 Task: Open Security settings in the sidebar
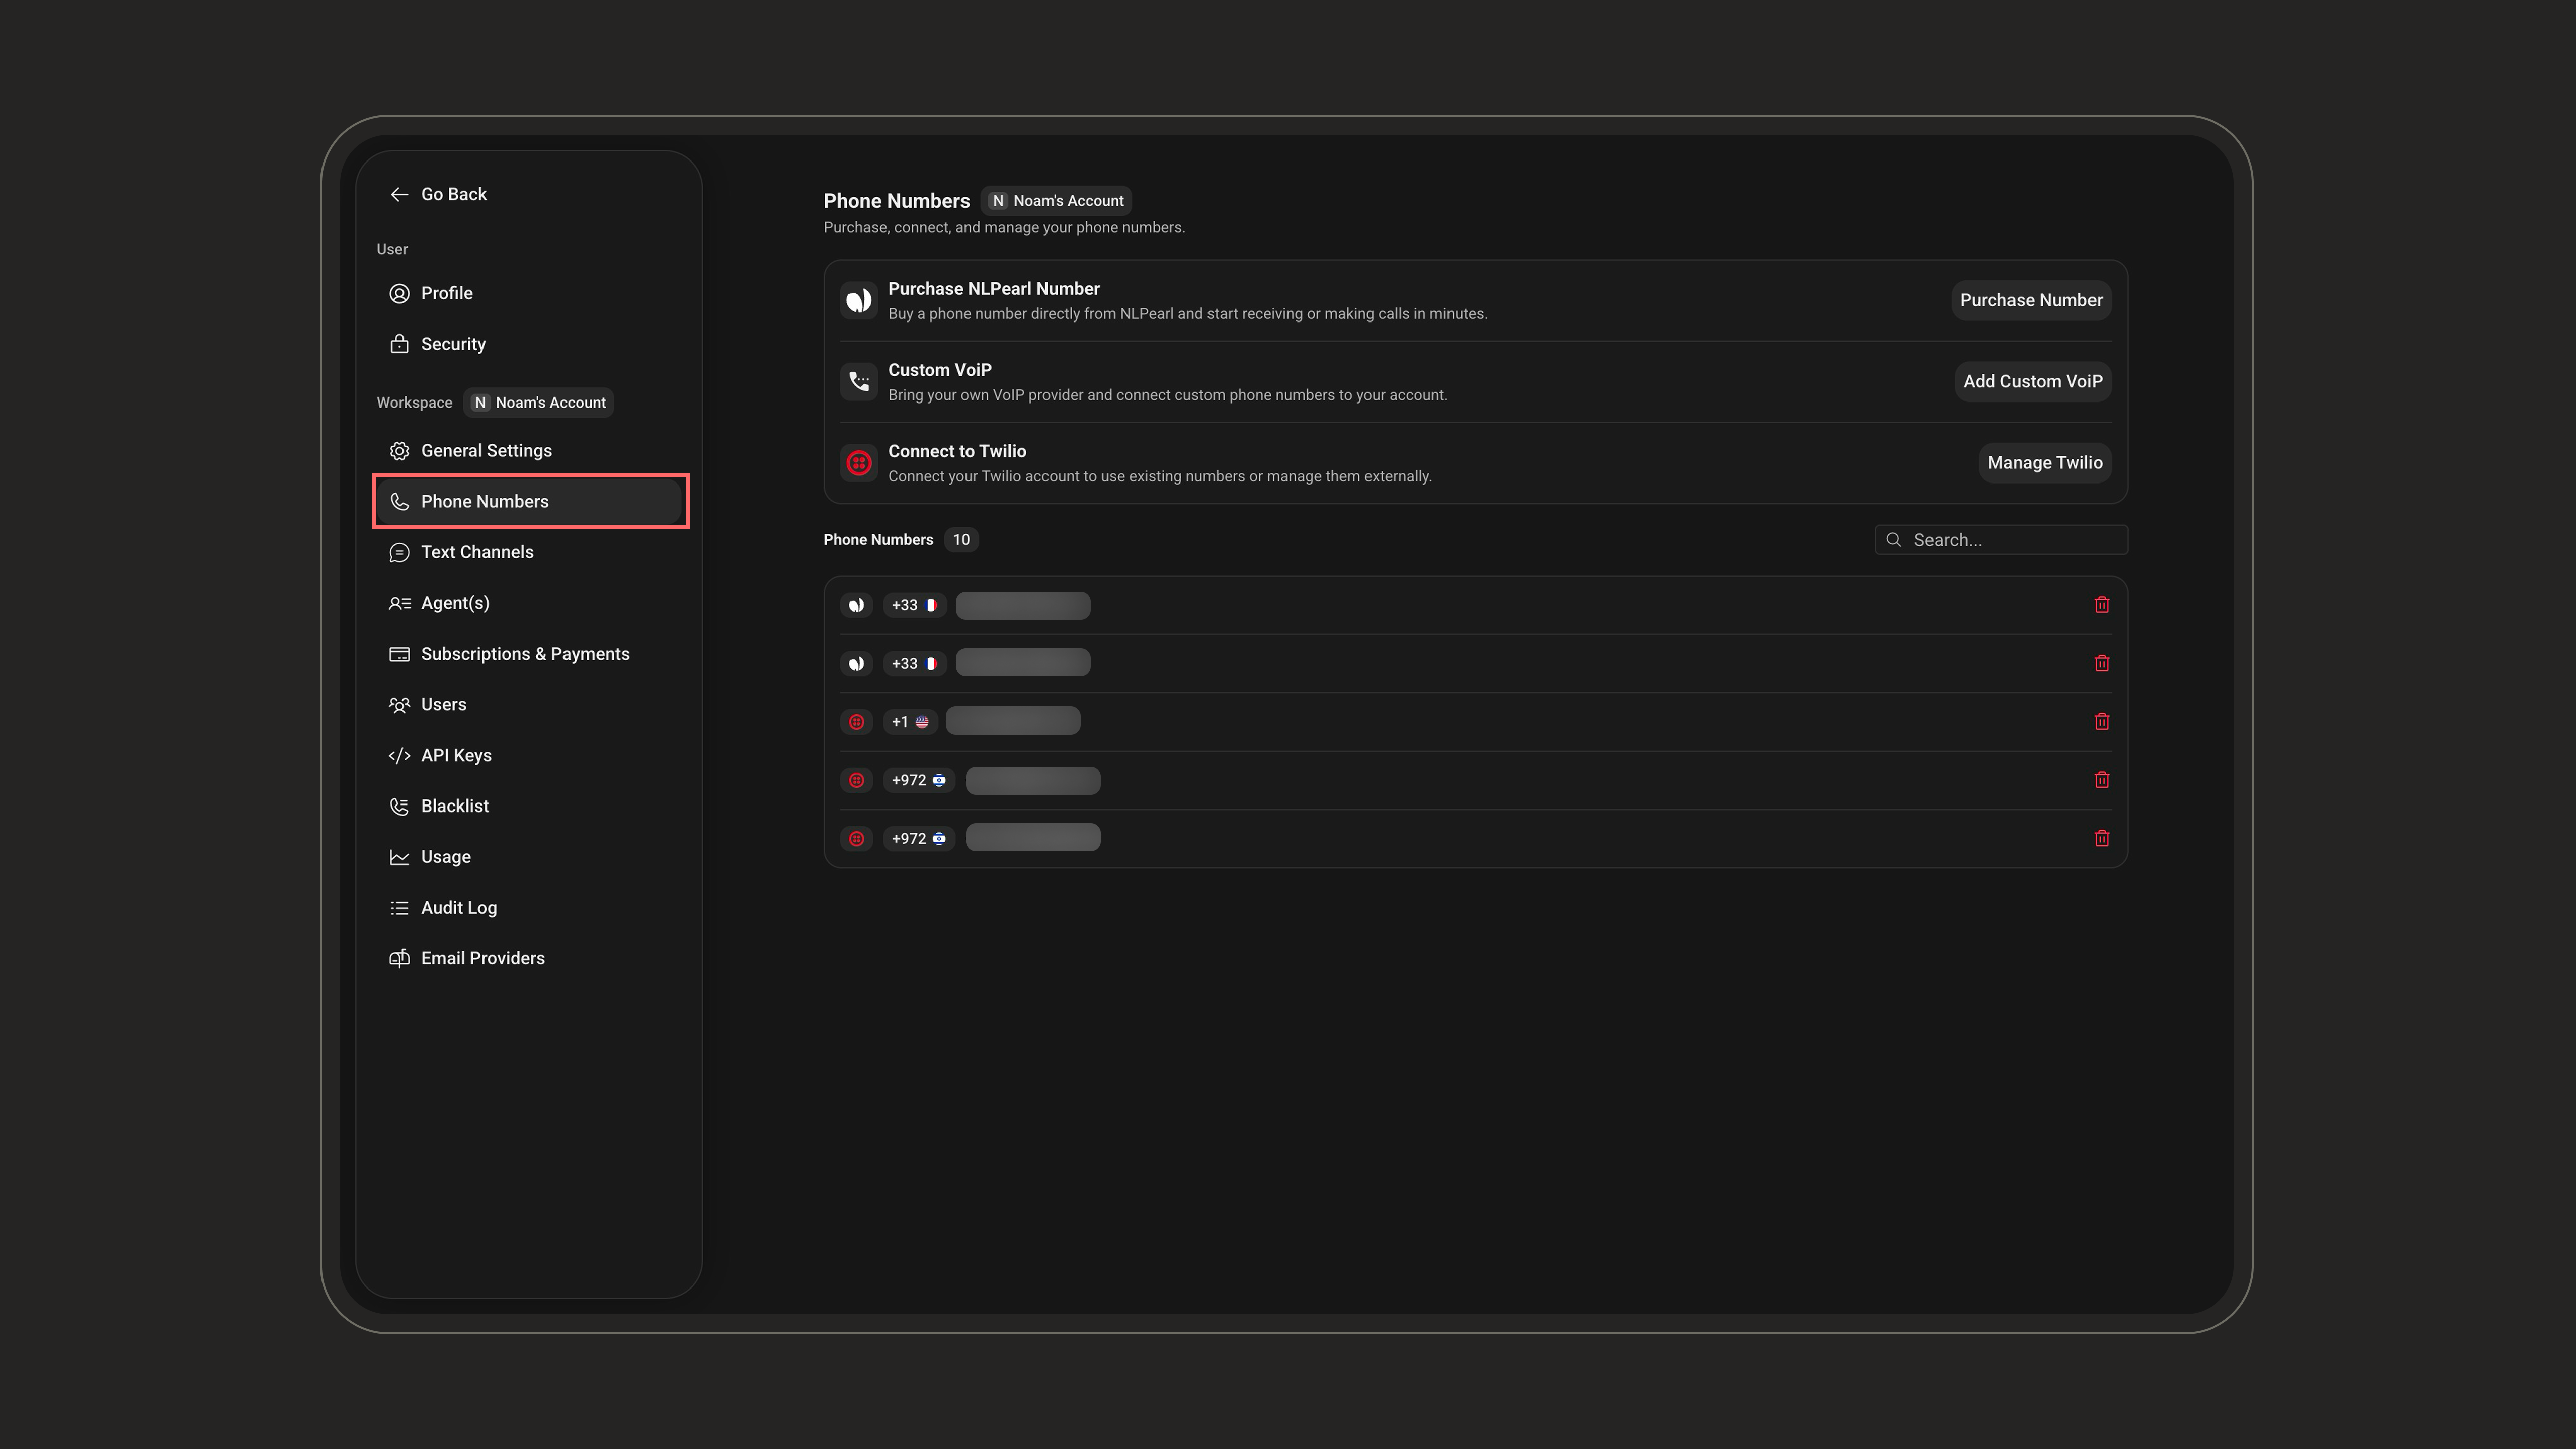(529, 344)
